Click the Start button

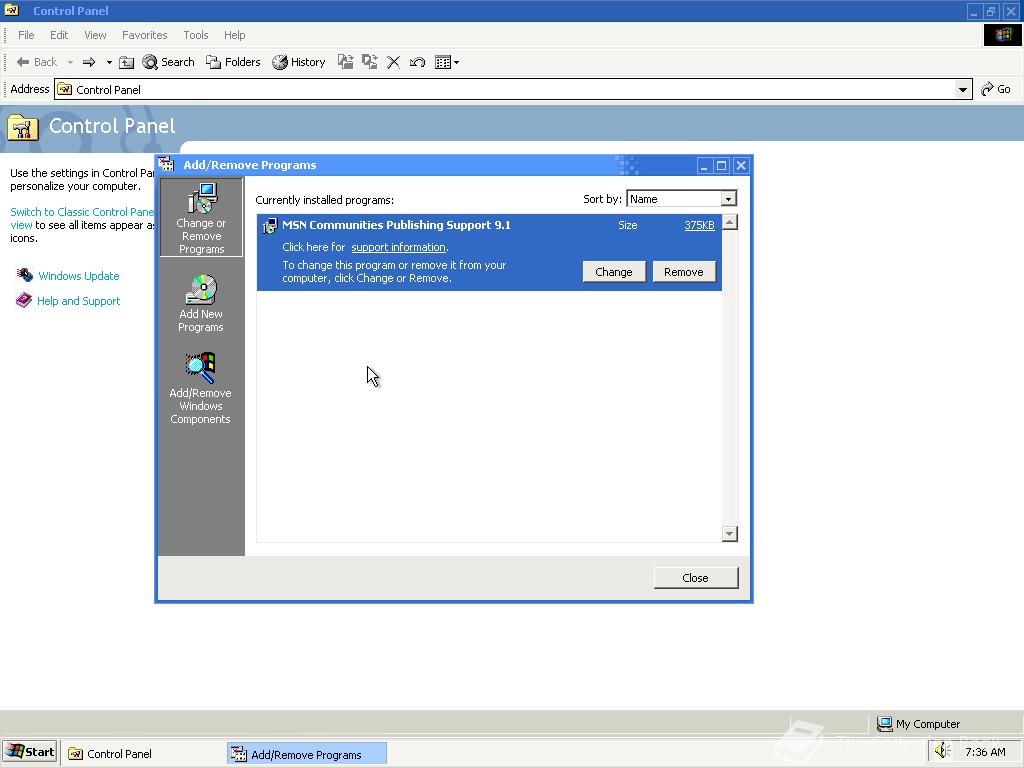[x=30, y=752]
